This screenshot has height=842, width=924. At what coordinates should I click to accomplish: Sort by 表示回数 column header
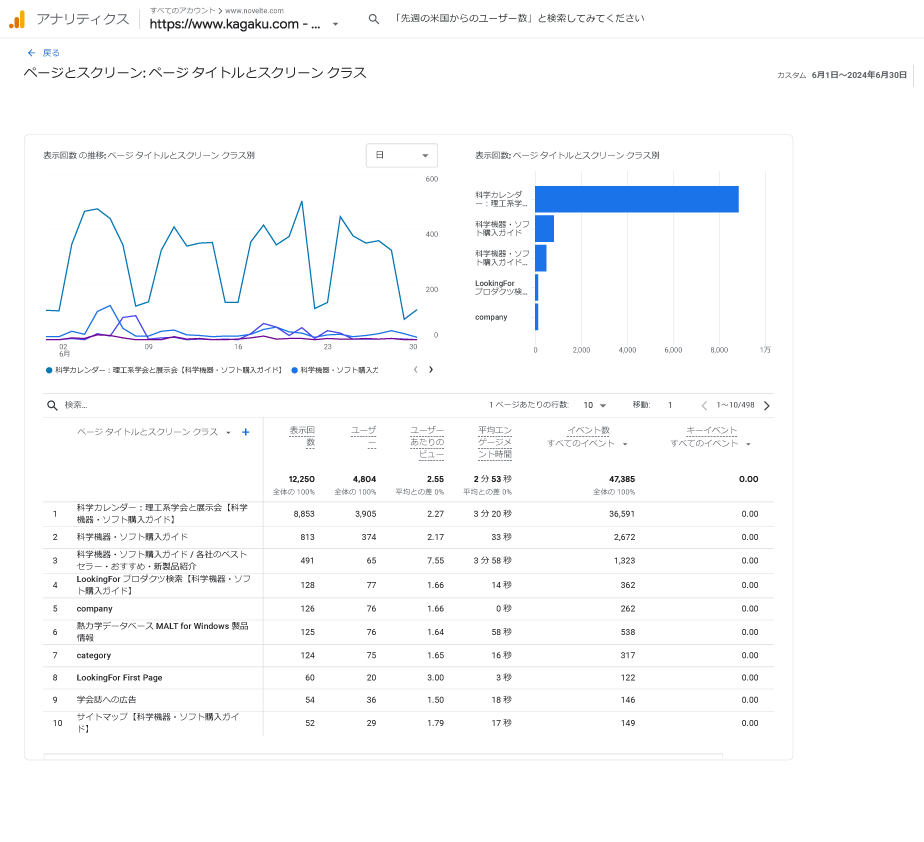(x=302, y=437)
